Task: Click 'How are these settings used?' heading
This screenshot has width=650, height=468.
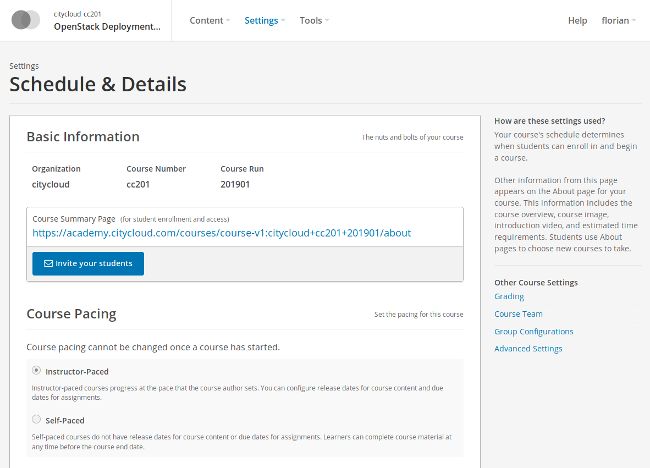Action: pos(550,121)
